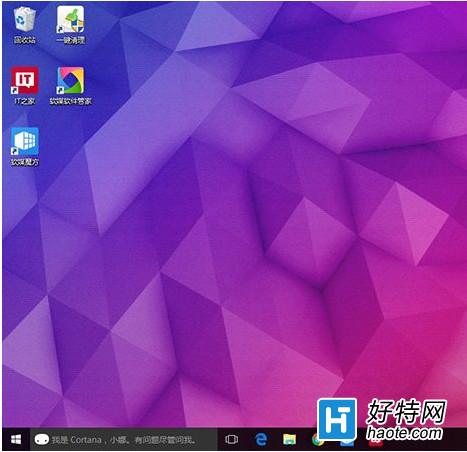
Task: Launch the 一键清理 cleanup shortcut
Action: pos(70,25)
